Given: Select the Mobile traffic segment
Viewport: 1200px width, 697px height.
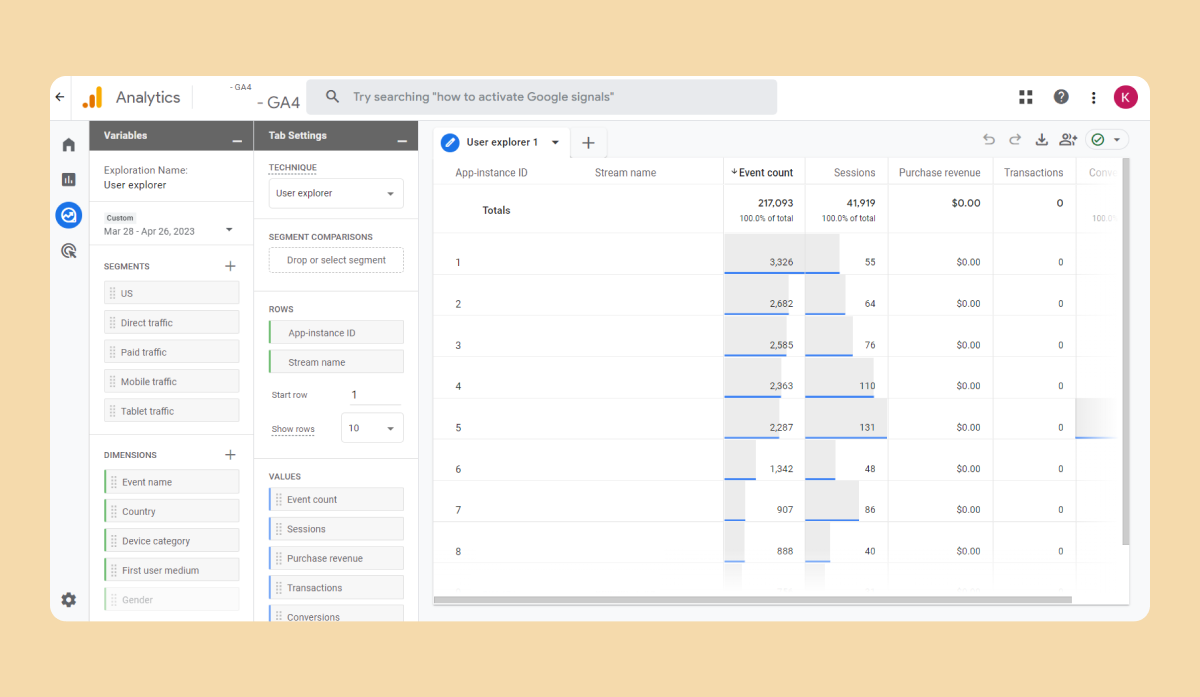Looking at the screenshot, I should tap(171, 381).
